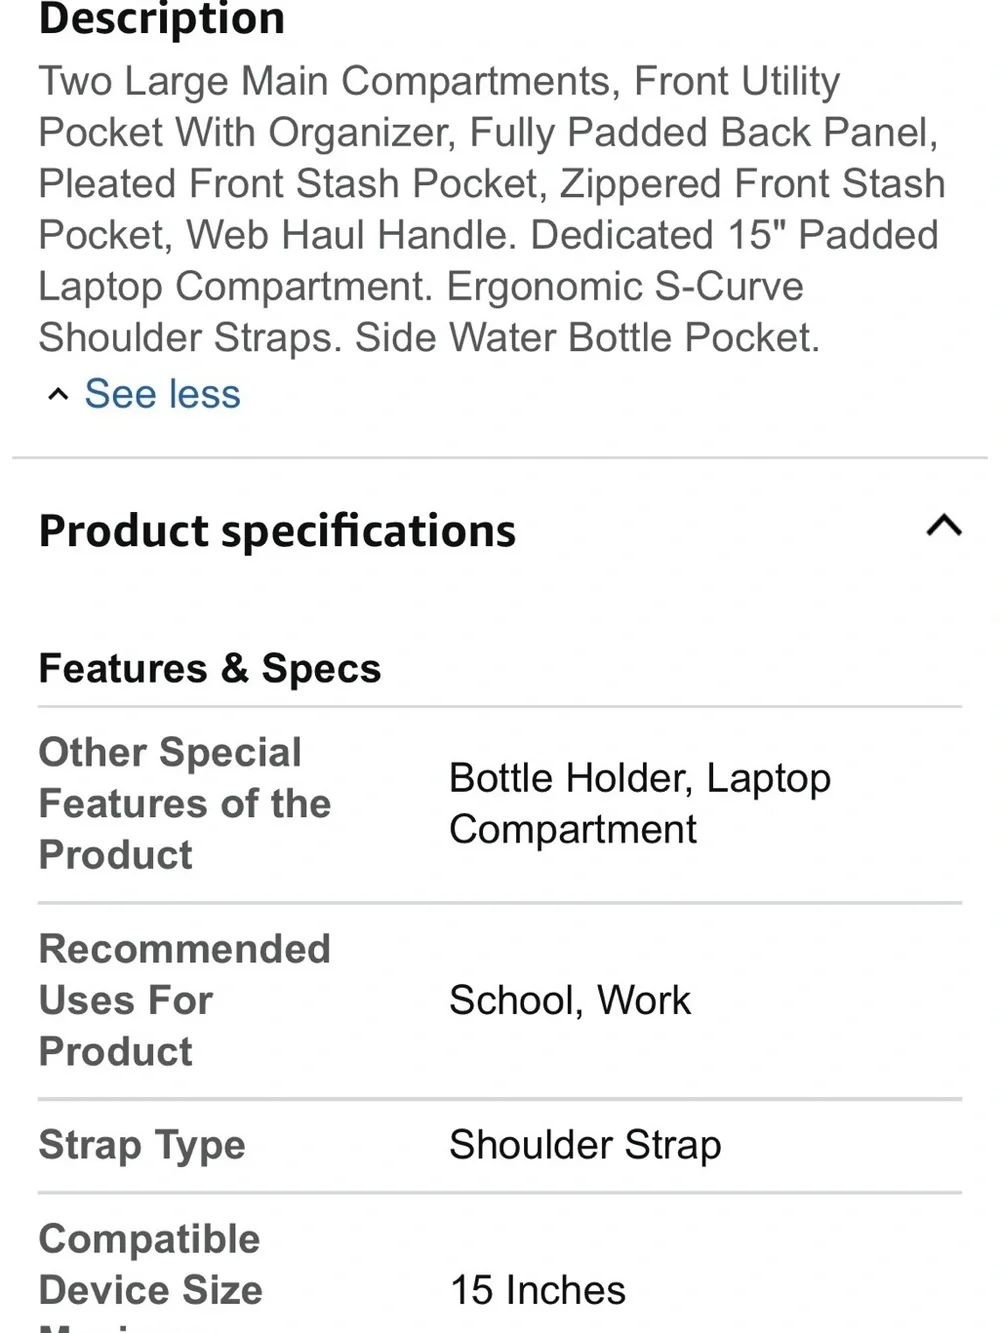Screen dimensions: 1000x1333
Task: Tap divider line above Strap Type row
Action: tap(500, 1099)
